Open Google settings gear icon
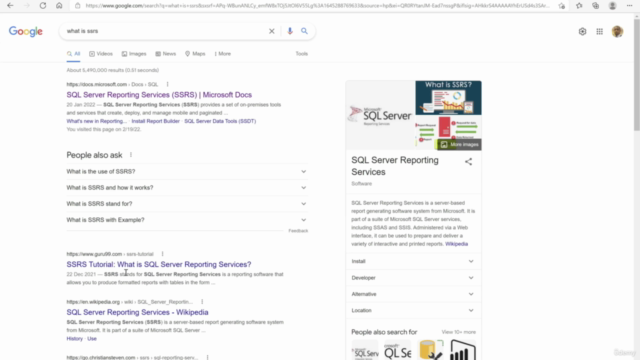 pos(582,31)
